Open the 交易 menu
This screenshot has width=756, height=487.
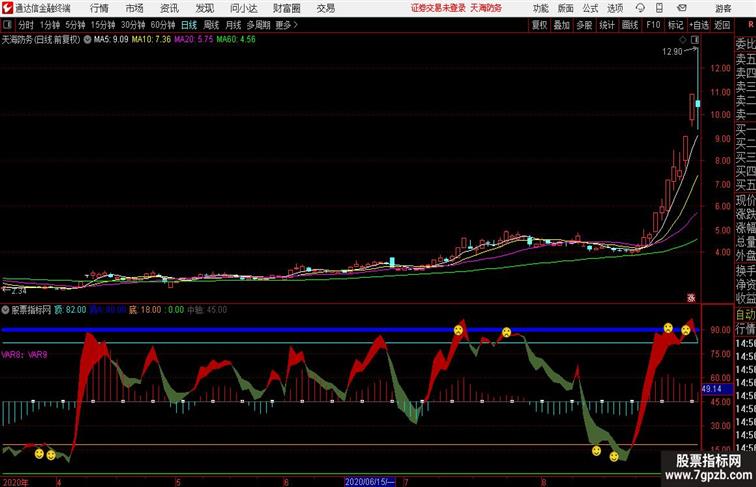[325, 8]
